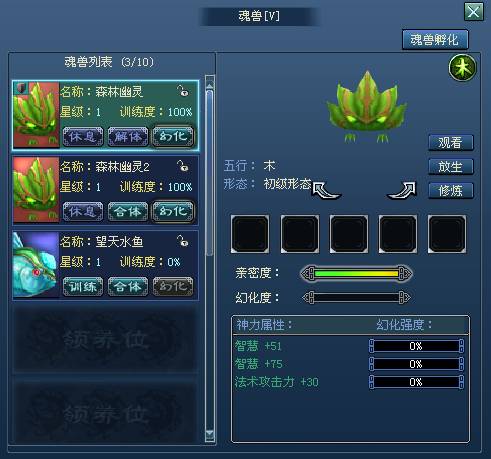Click the 放生 release button
The width and height of the screenshot is (491, 459).
click(450, 166)
